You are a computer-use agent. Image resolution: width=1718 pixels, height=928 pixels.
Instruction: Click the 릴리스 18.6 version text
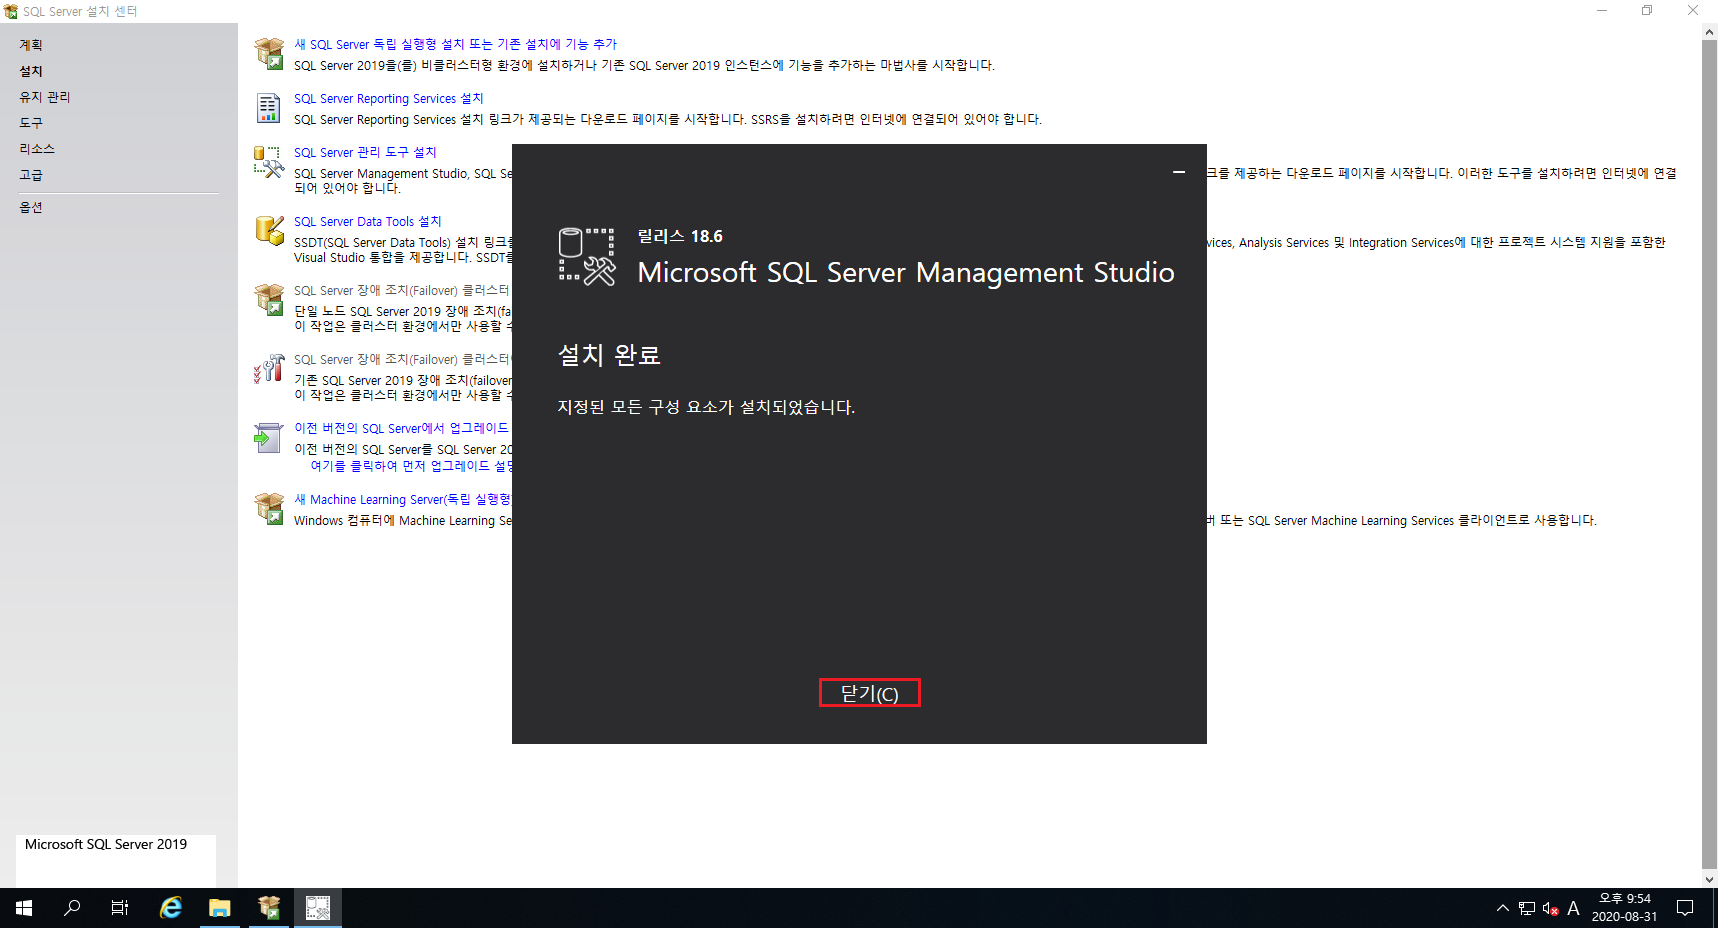(680, 236)
